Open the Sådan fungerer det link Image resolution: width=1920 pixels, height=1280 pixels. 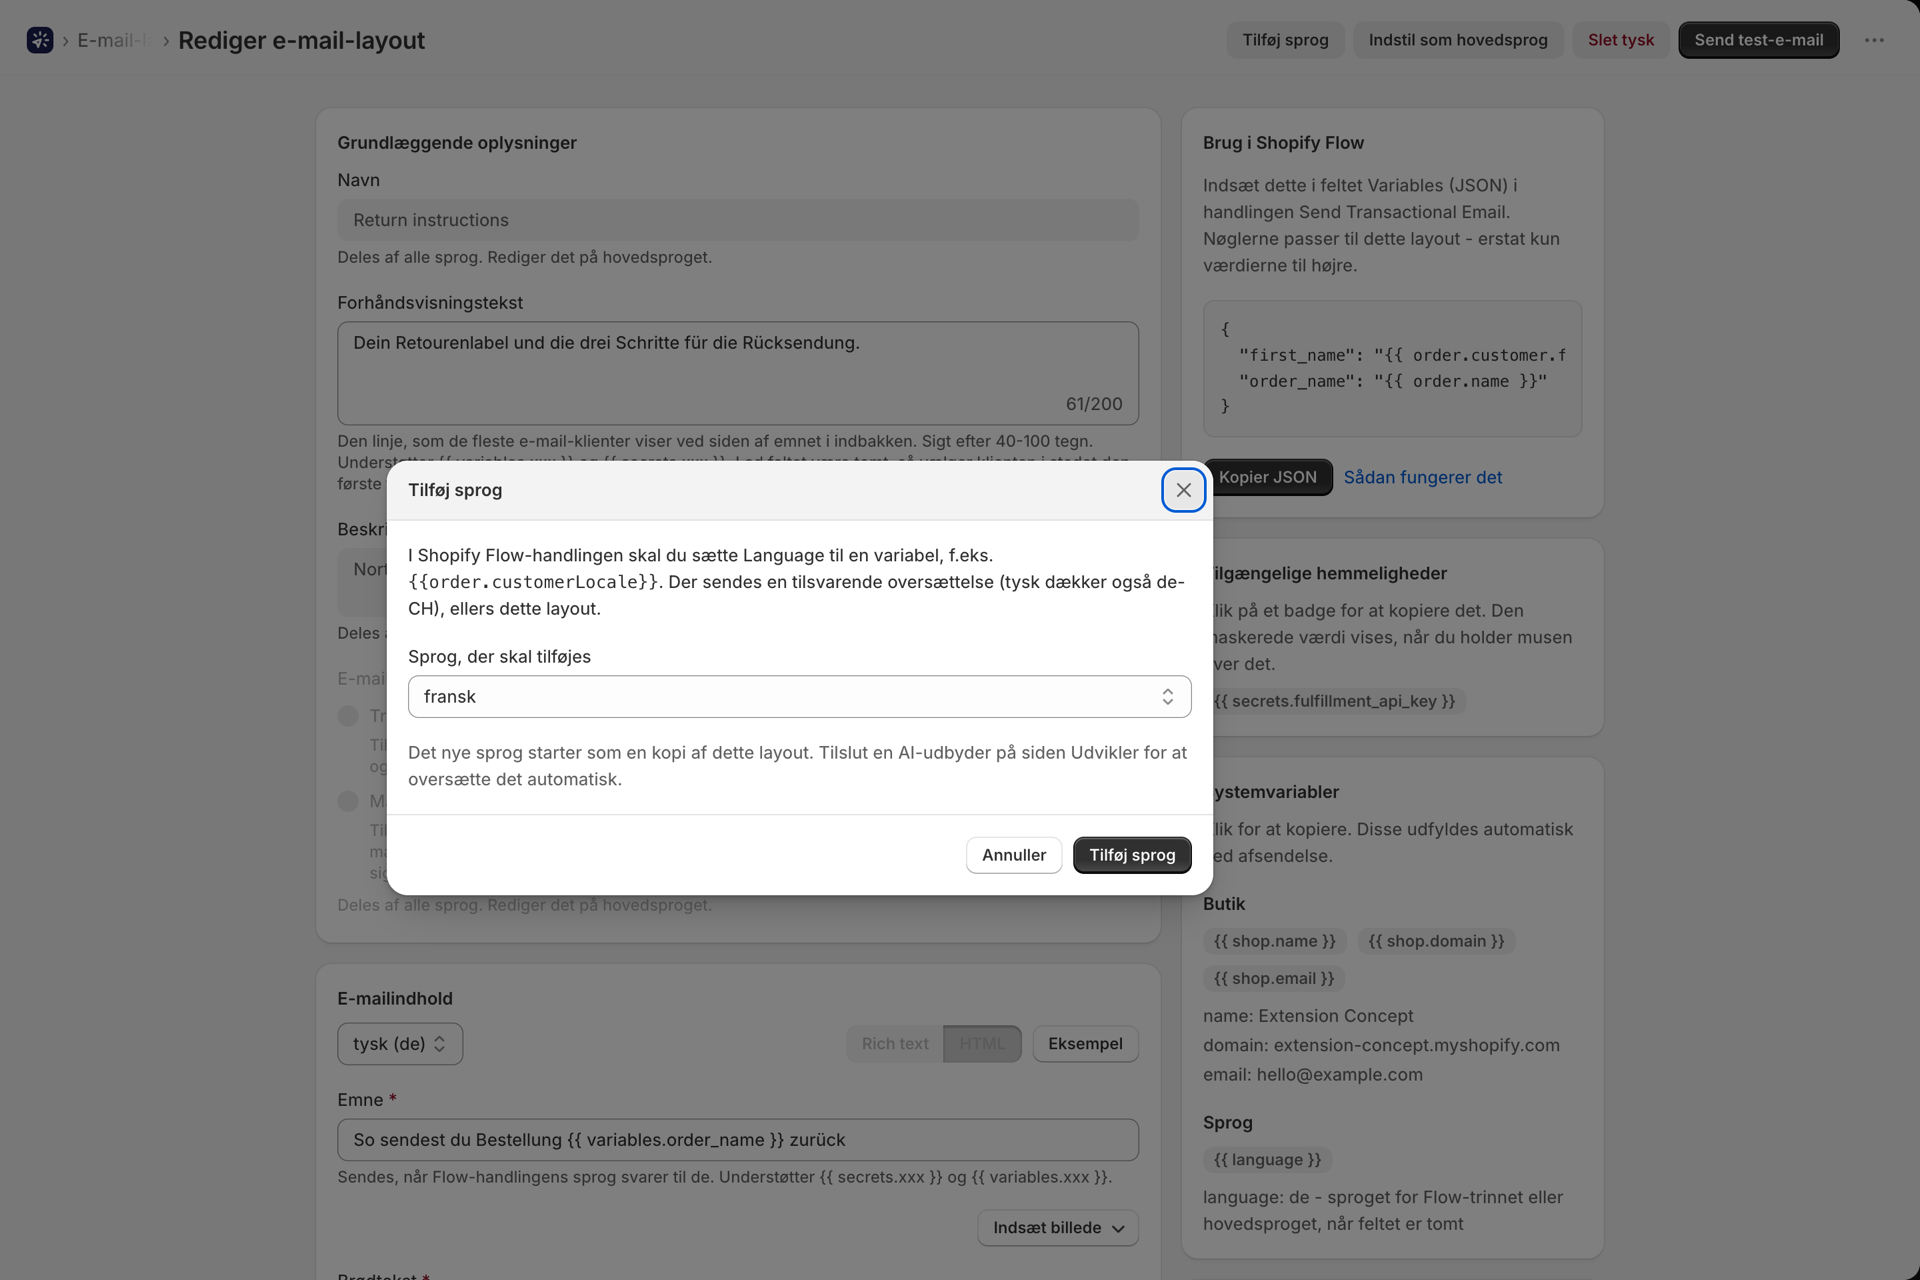(1422, 477)
